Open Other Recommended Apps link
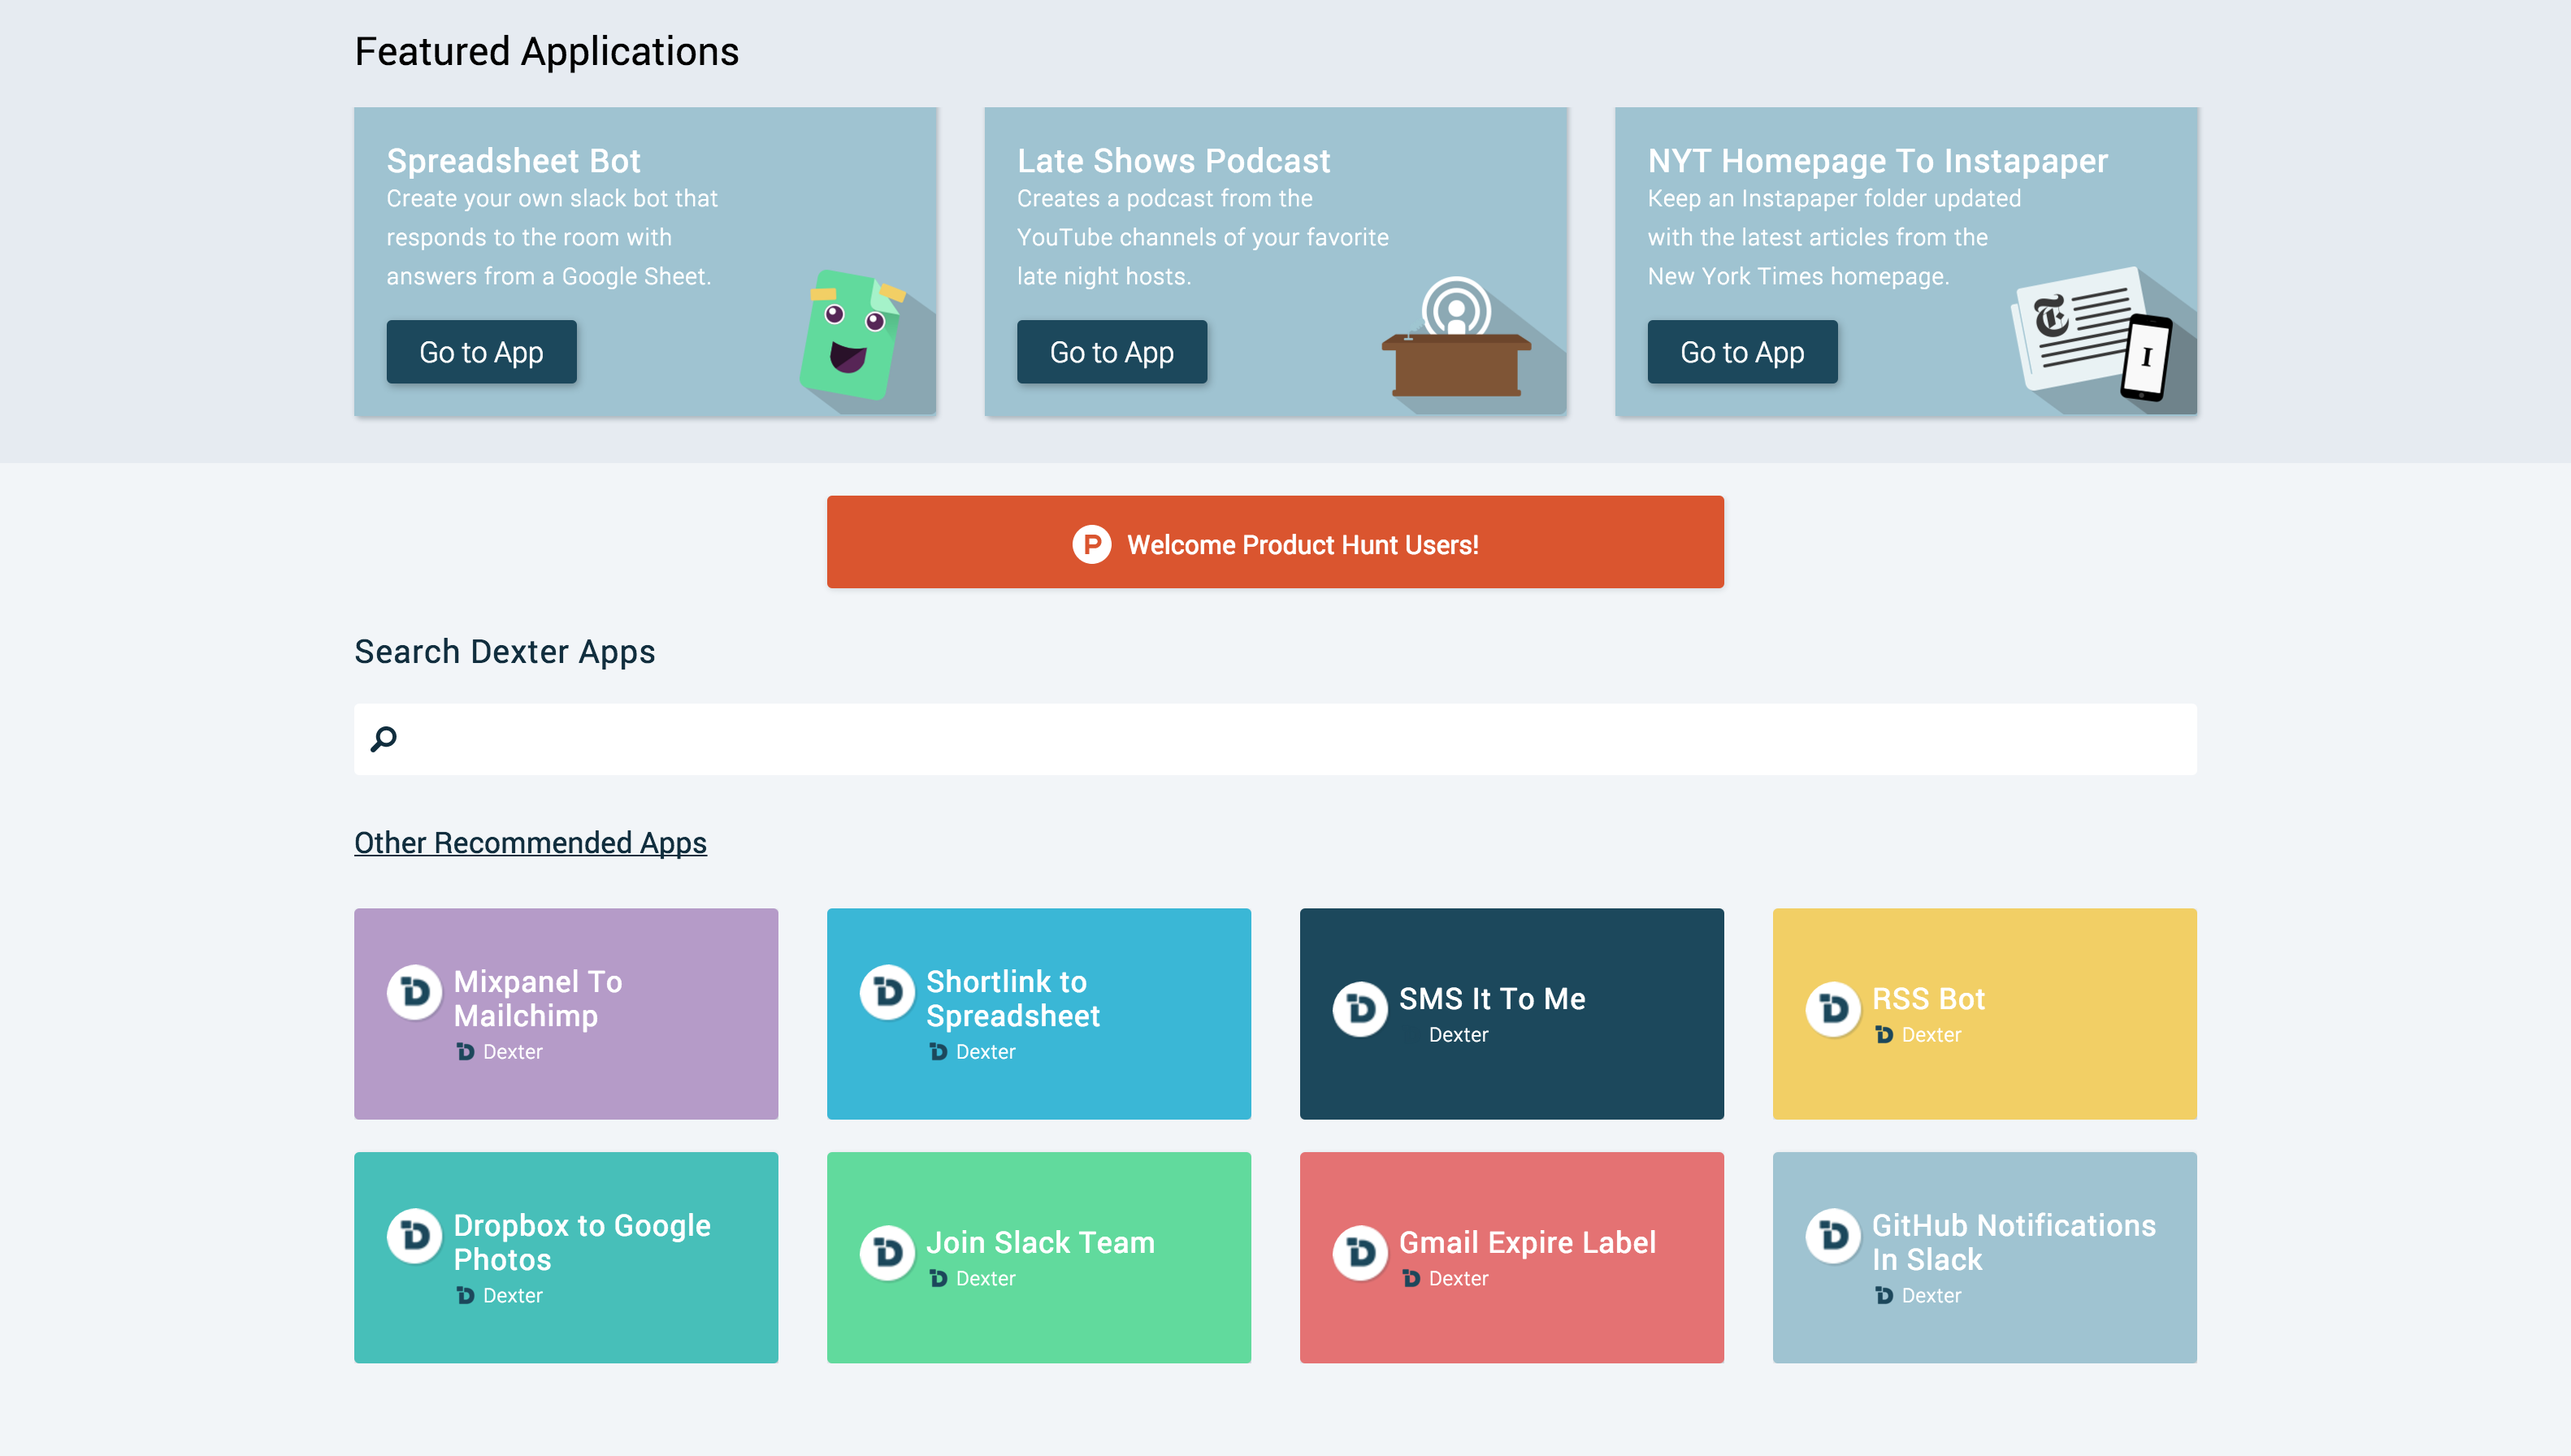2571x1456 pixels. point(530,843)
